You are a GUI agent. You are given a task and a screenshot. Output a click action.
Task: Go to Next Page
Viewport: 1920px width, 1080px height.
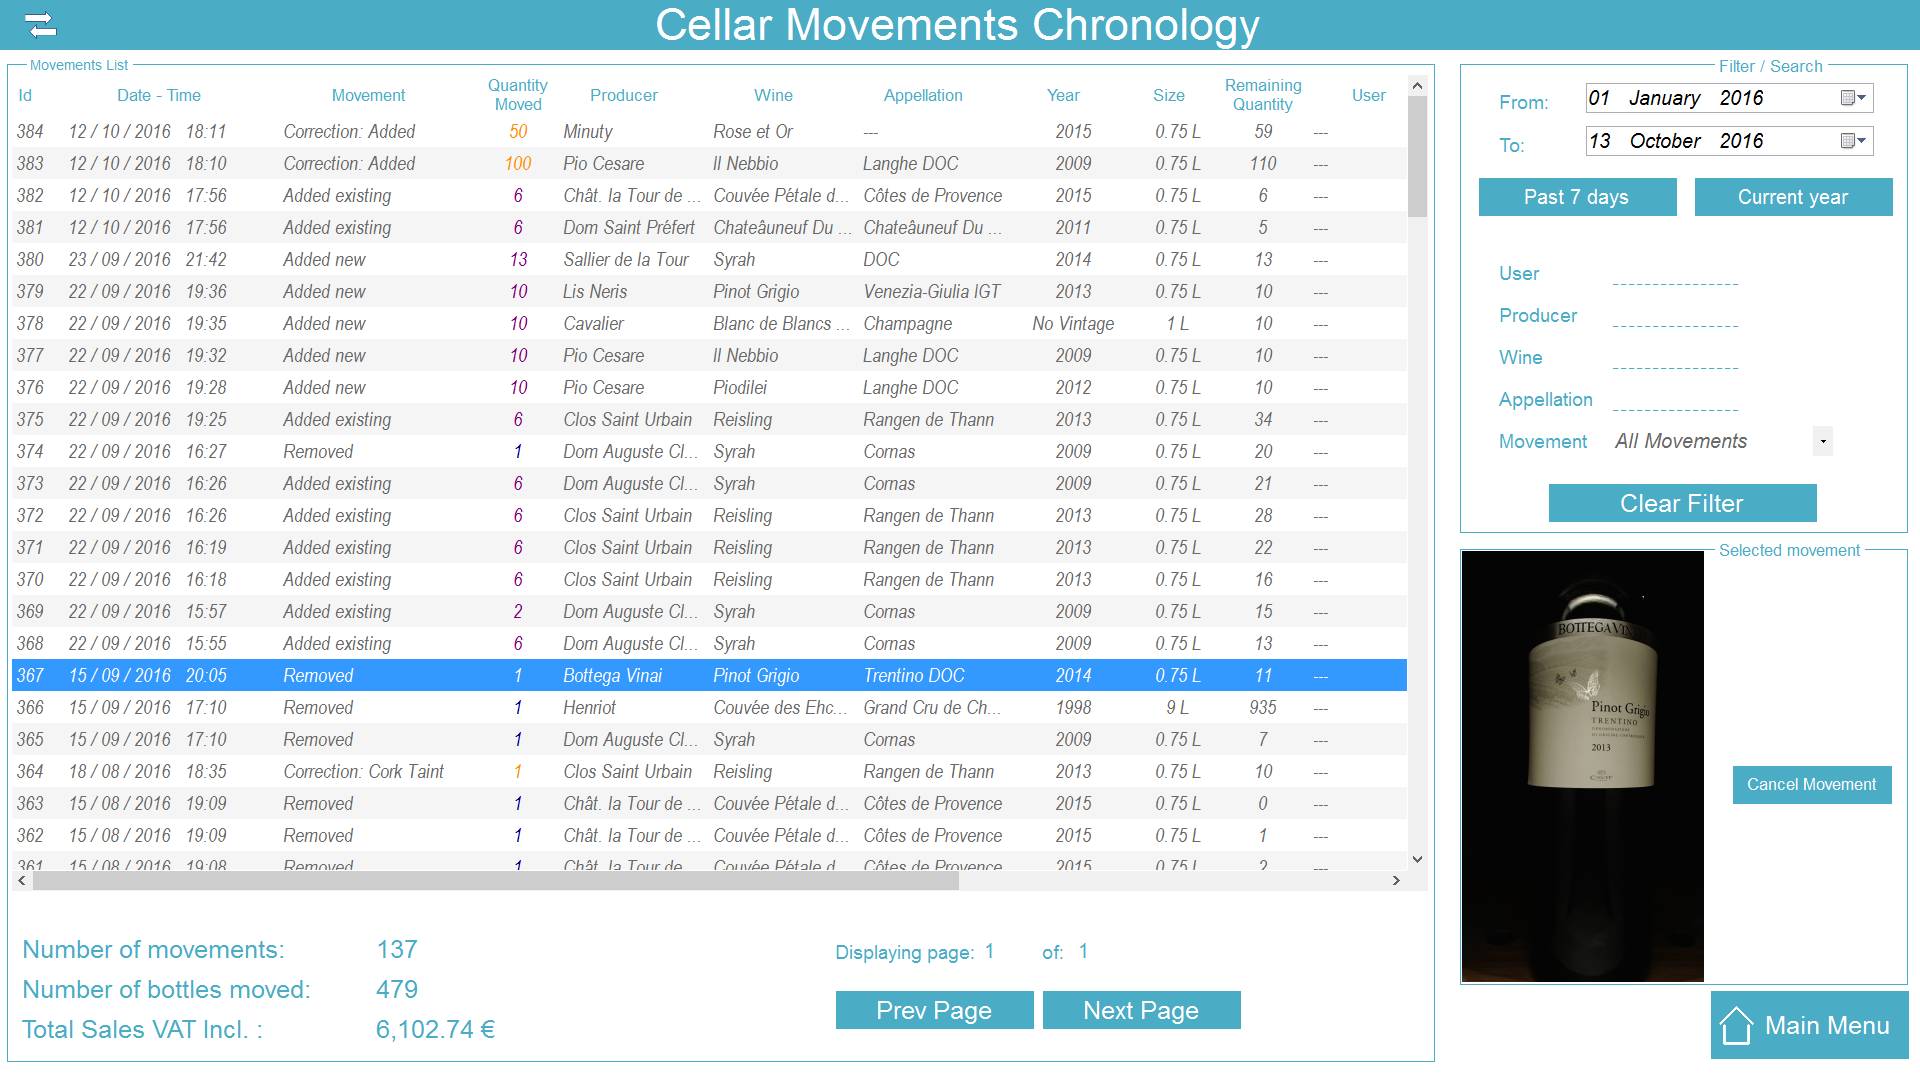pyautogui.click(x=1140, y=1010)
